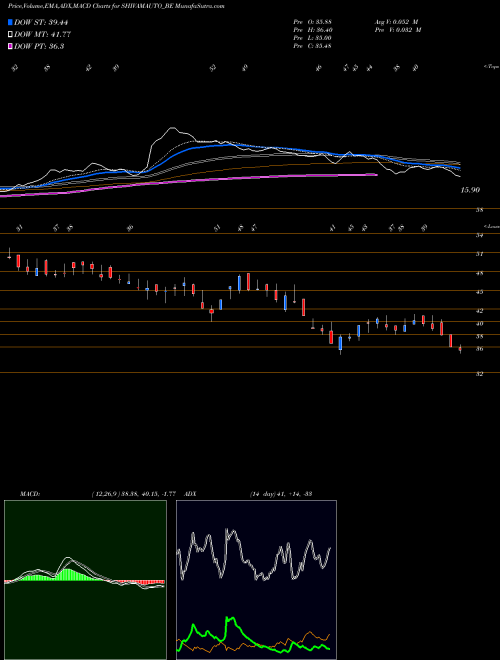Select the DOW MT: 41.77 legend label

pyautogui.click(x=42, y=35)
